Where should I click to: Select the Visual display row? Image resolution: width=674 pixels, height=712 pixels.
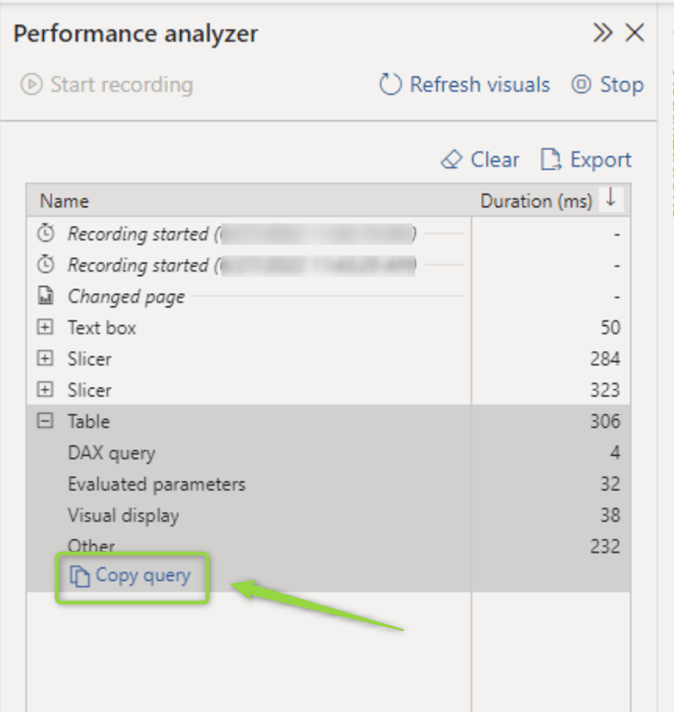click(123, 516)
